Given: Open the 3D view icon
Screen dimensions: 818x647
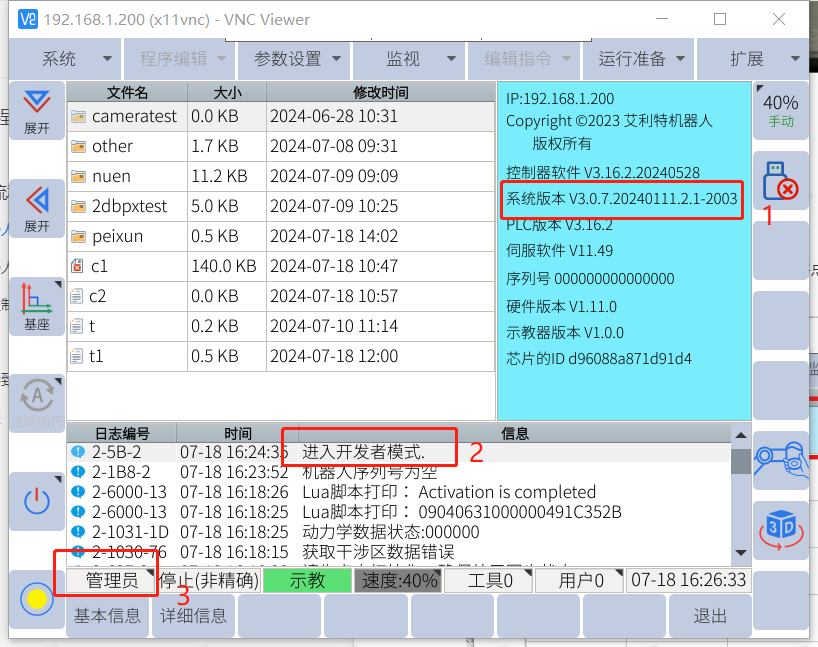Looking at the screenshot, I should pyautogui.click(x=780, y=528).
